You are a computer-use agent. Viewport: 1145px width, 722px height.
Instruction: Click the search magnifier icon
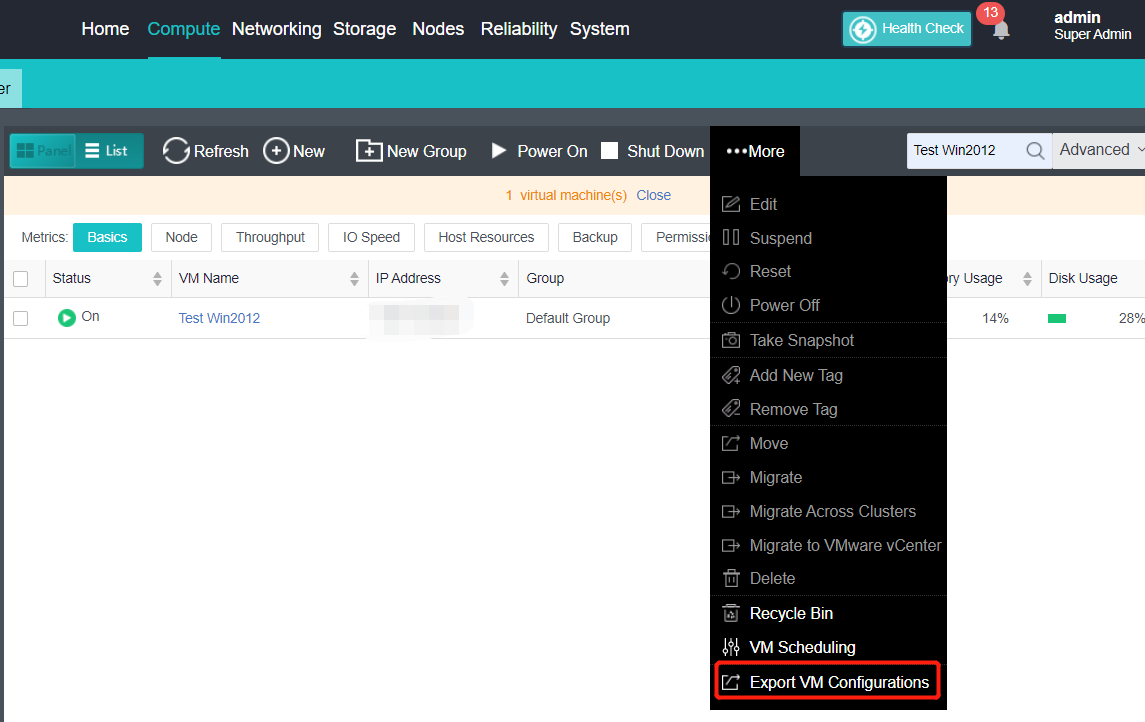pyautogui.click(x=1035, y=151)
